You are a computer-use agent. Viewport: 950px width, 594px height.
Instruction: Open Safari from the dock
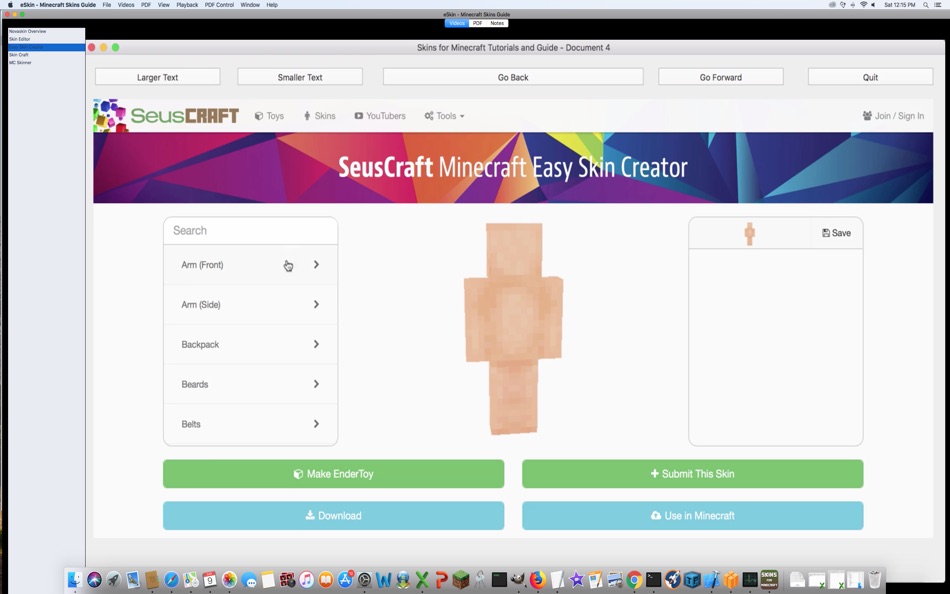pyautogui.click(x=171, y=579)
